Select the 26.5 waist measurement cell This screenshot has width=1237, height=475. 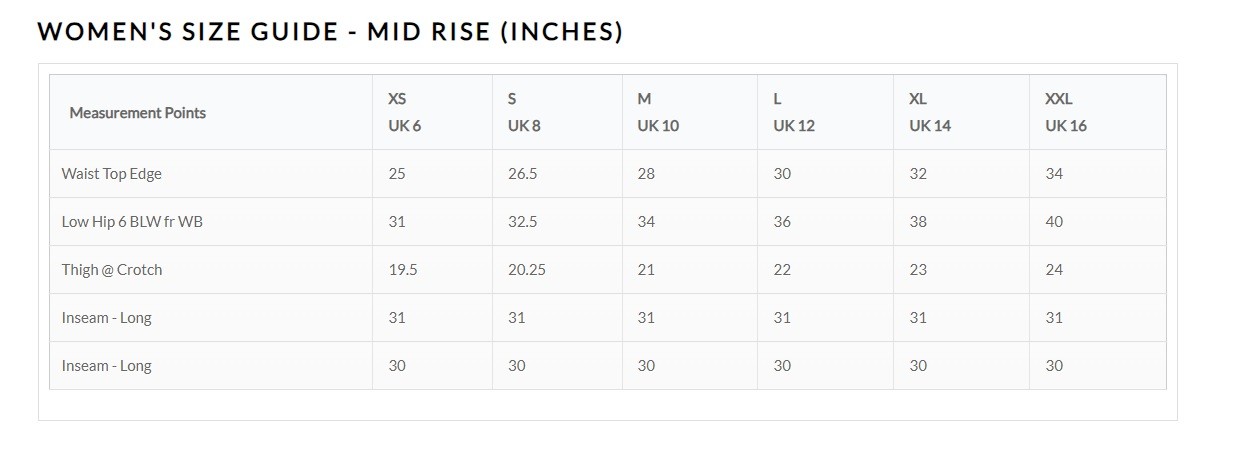coord(522,174)
